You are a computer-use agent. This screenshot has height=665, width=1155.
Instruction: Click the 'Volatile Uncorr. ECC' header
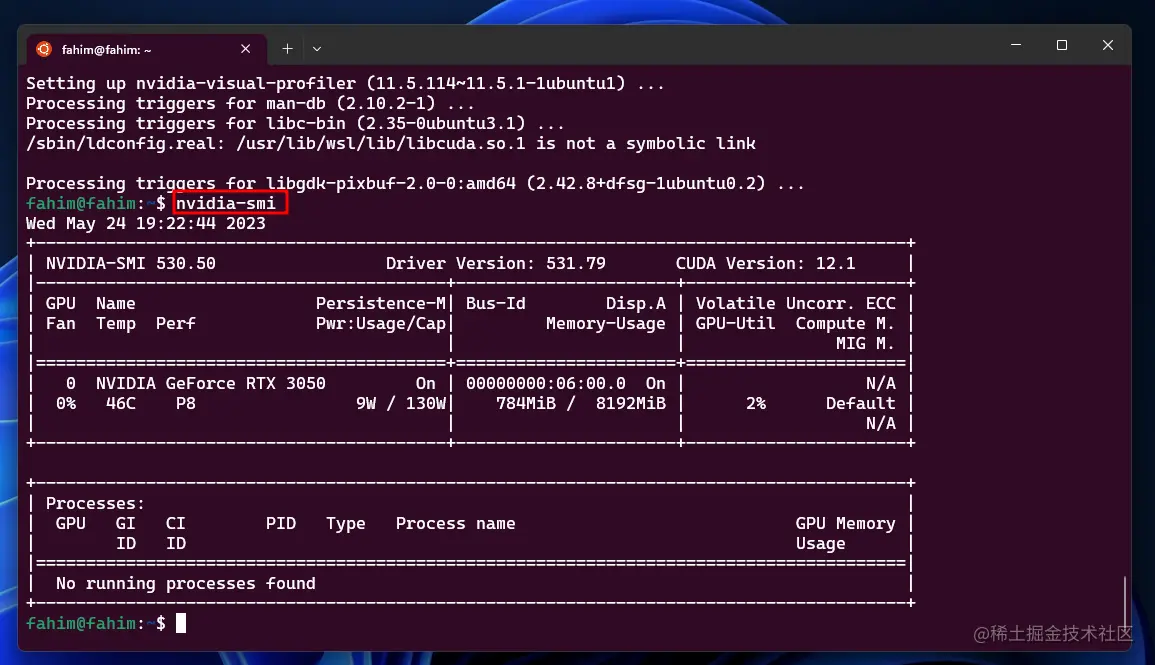(796, 303)
